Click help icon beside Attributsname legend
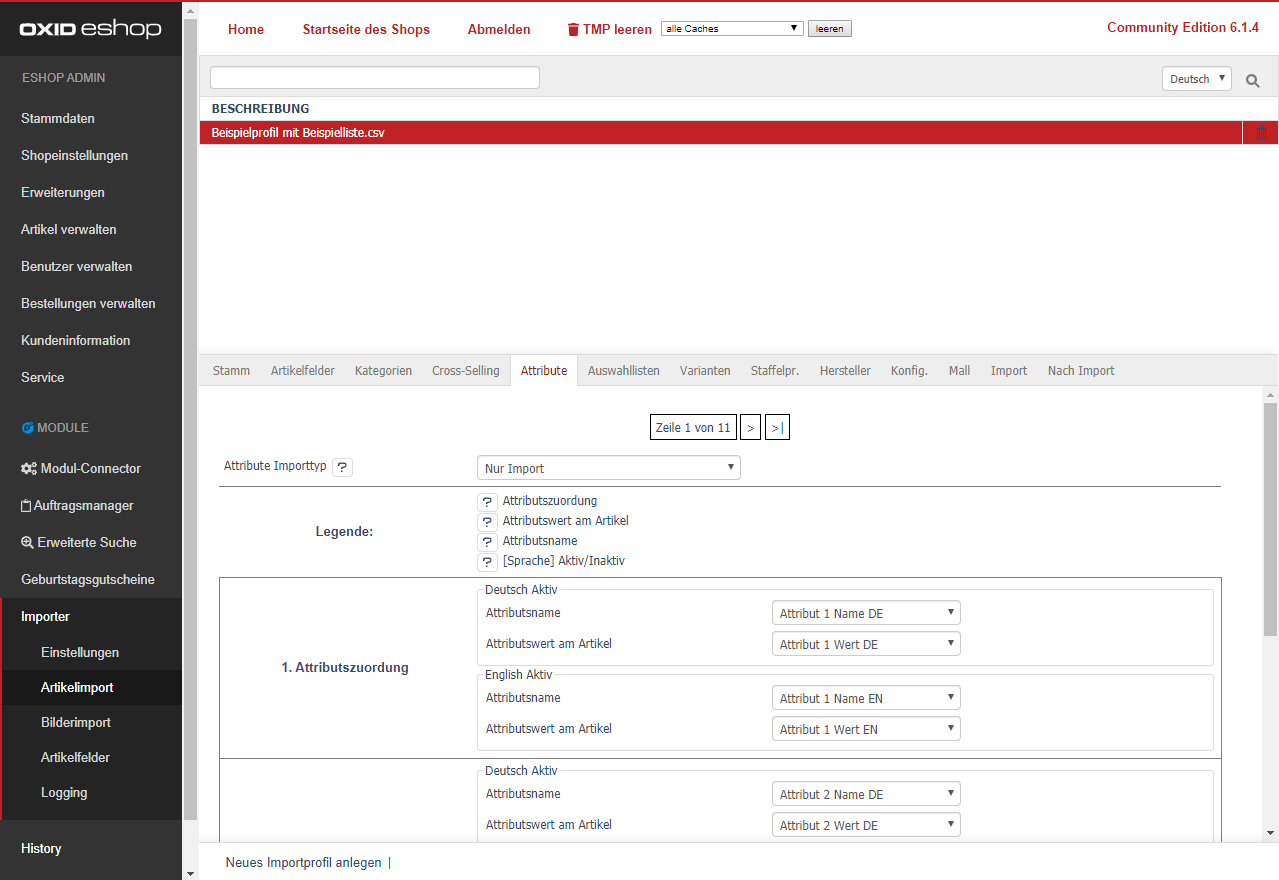Image resolution: width=1279 pixels, height=880 pixels. pos(487,542)
